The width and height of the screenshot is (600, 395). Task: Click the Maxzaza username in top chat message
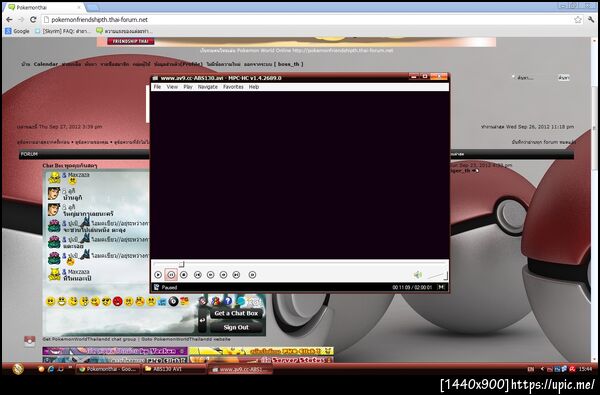pyautogui.click(x=78, y=175)
